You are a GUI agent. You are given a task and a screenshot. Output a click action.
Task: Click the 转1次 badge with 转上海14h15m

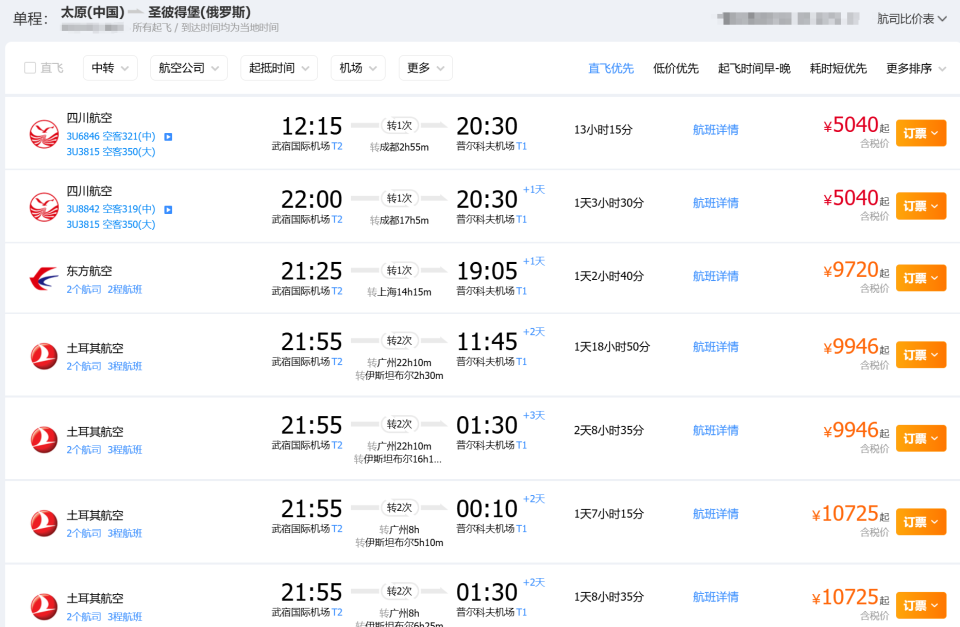399,271
